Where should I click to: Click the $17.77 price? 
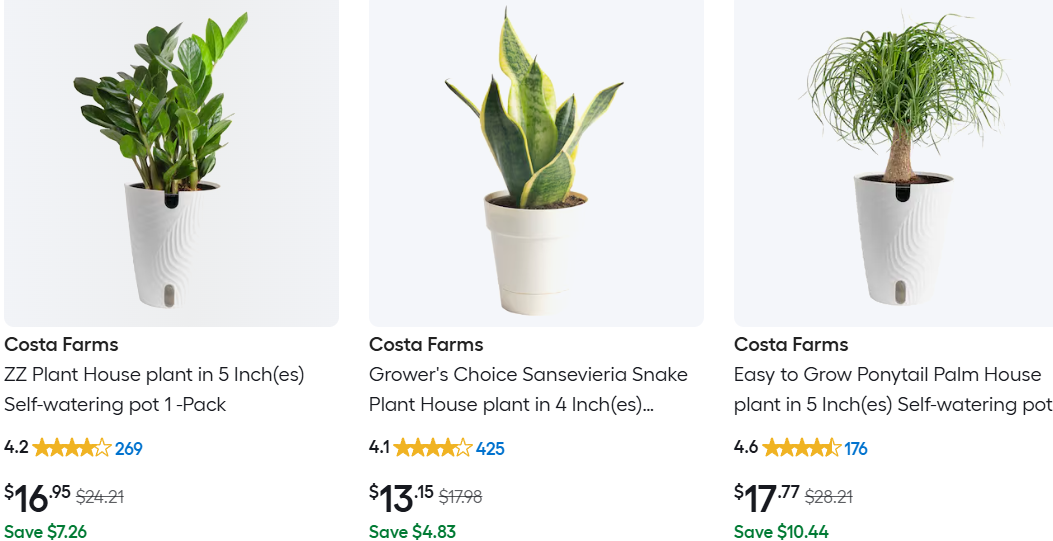[767, 496]
